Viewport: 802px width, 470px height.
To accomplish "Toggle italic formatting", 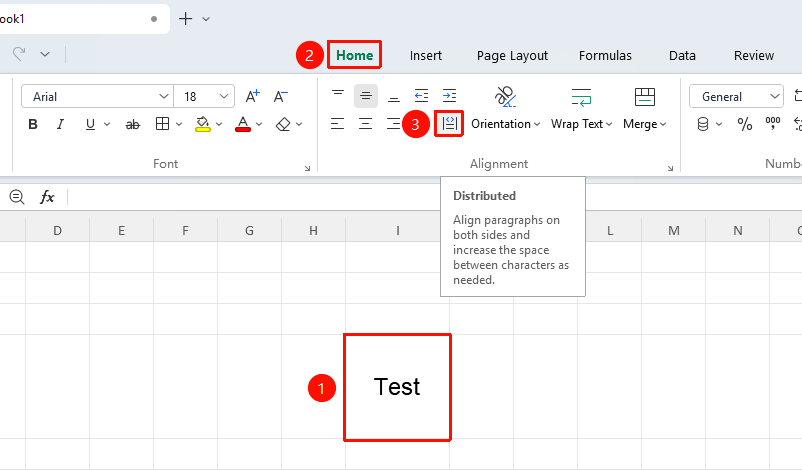I will coord(60,124).
